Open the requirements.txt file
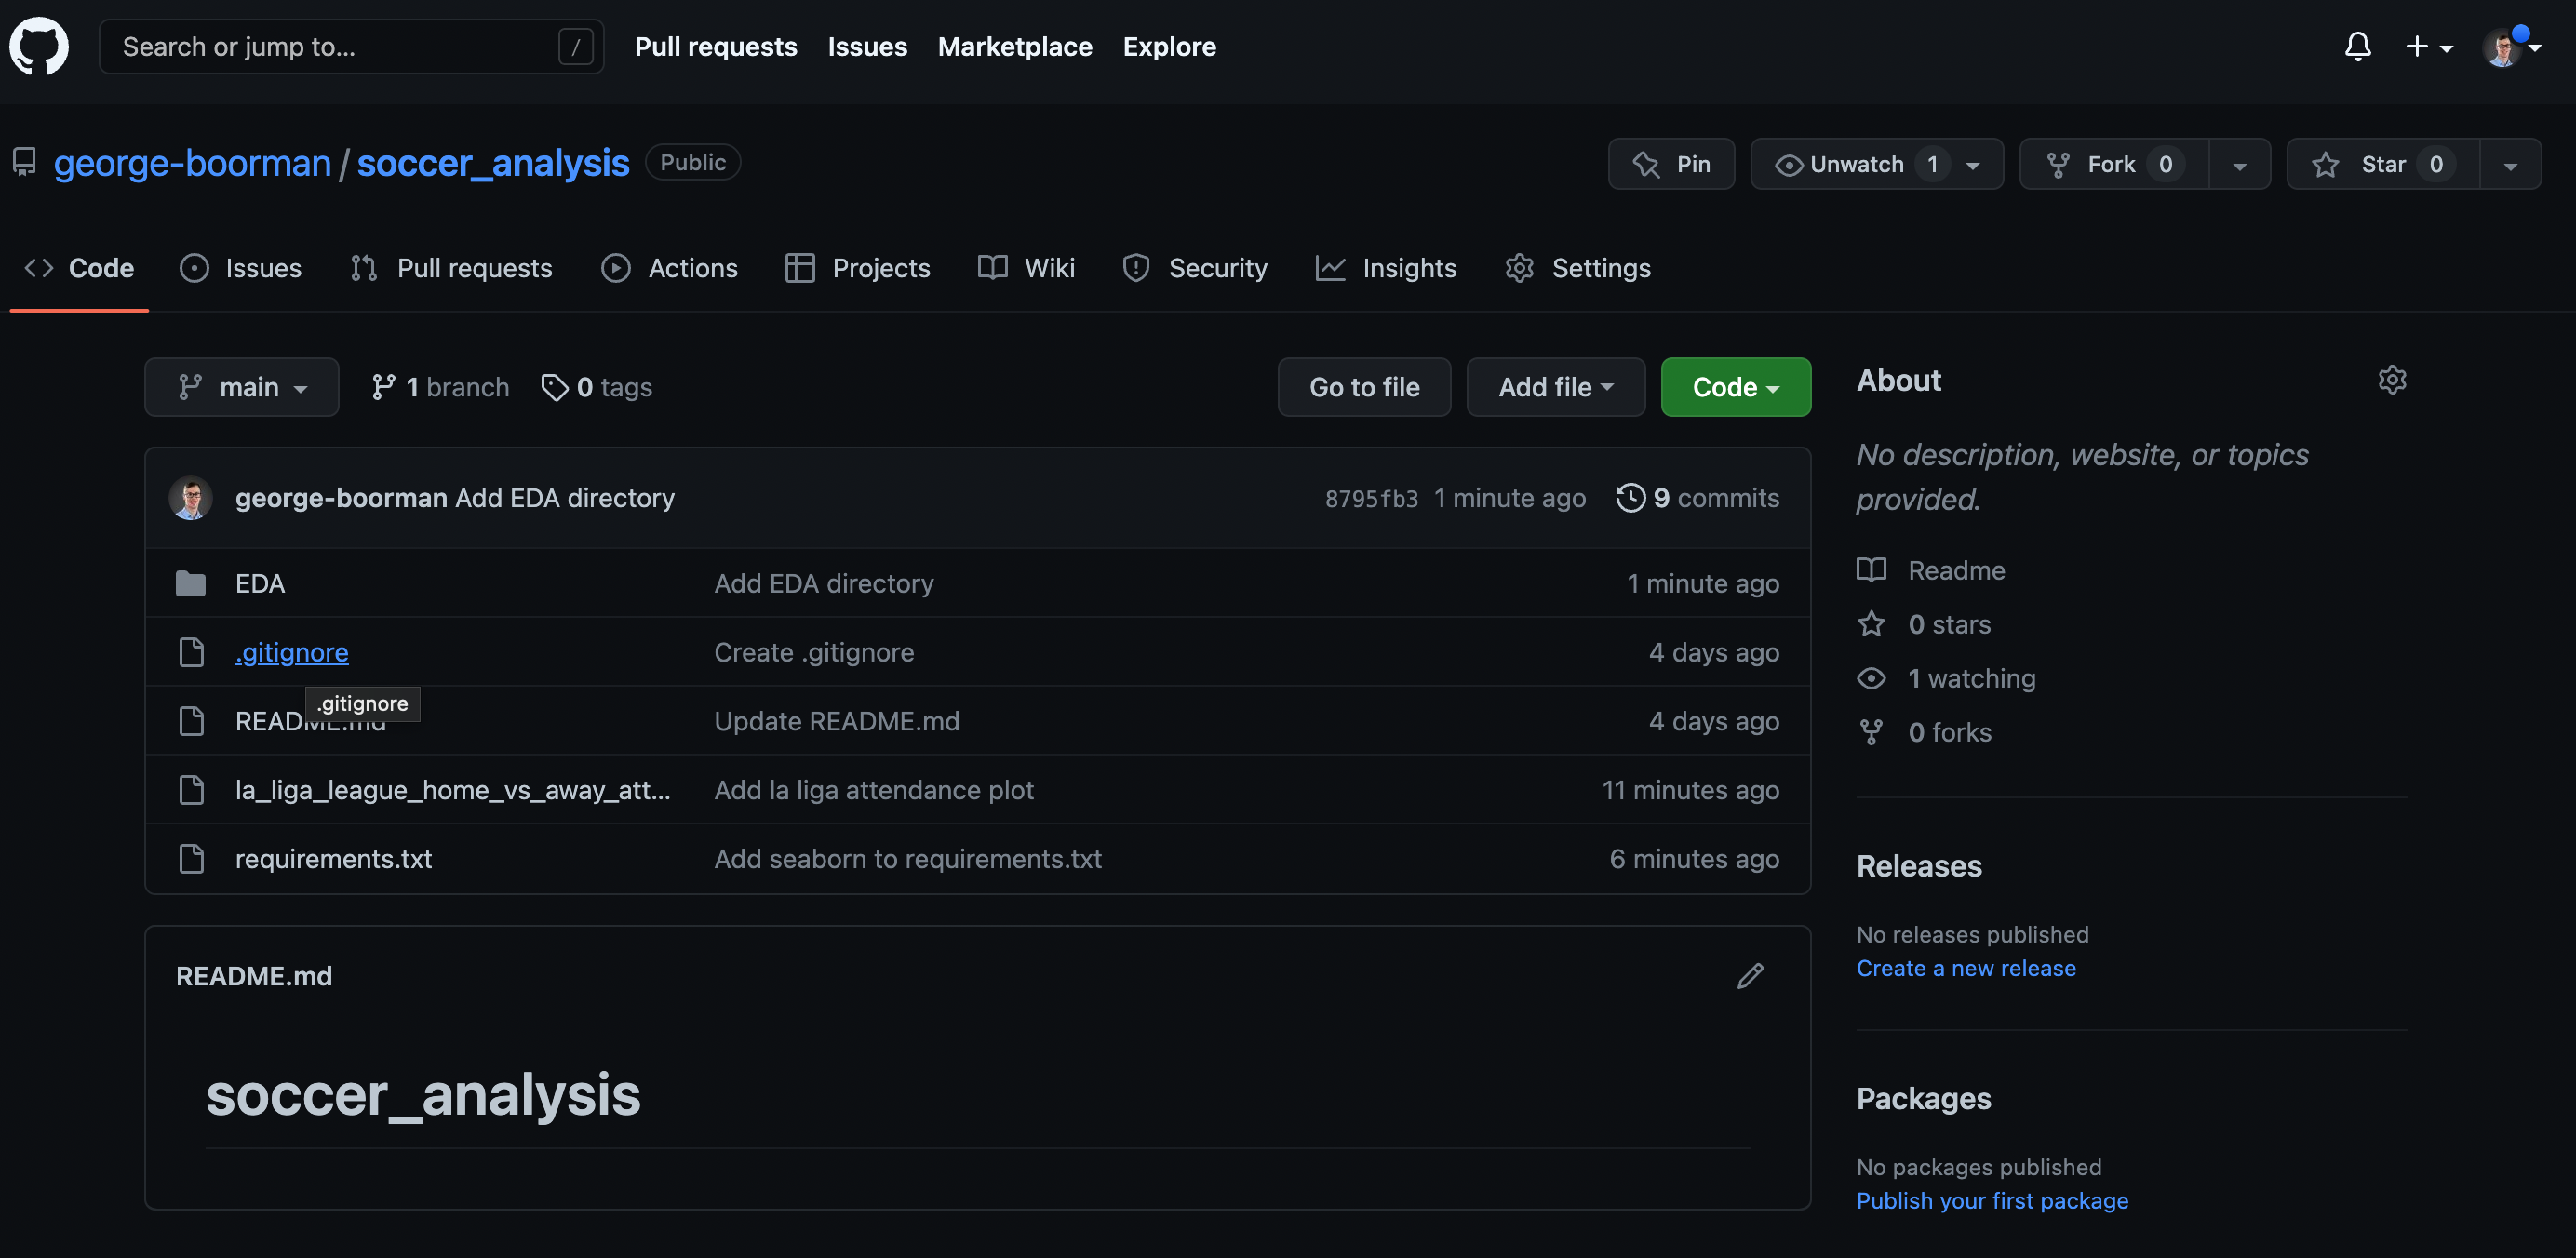Image resolution: width=2576 pixels, height=1258 pixels. point(333,858)
